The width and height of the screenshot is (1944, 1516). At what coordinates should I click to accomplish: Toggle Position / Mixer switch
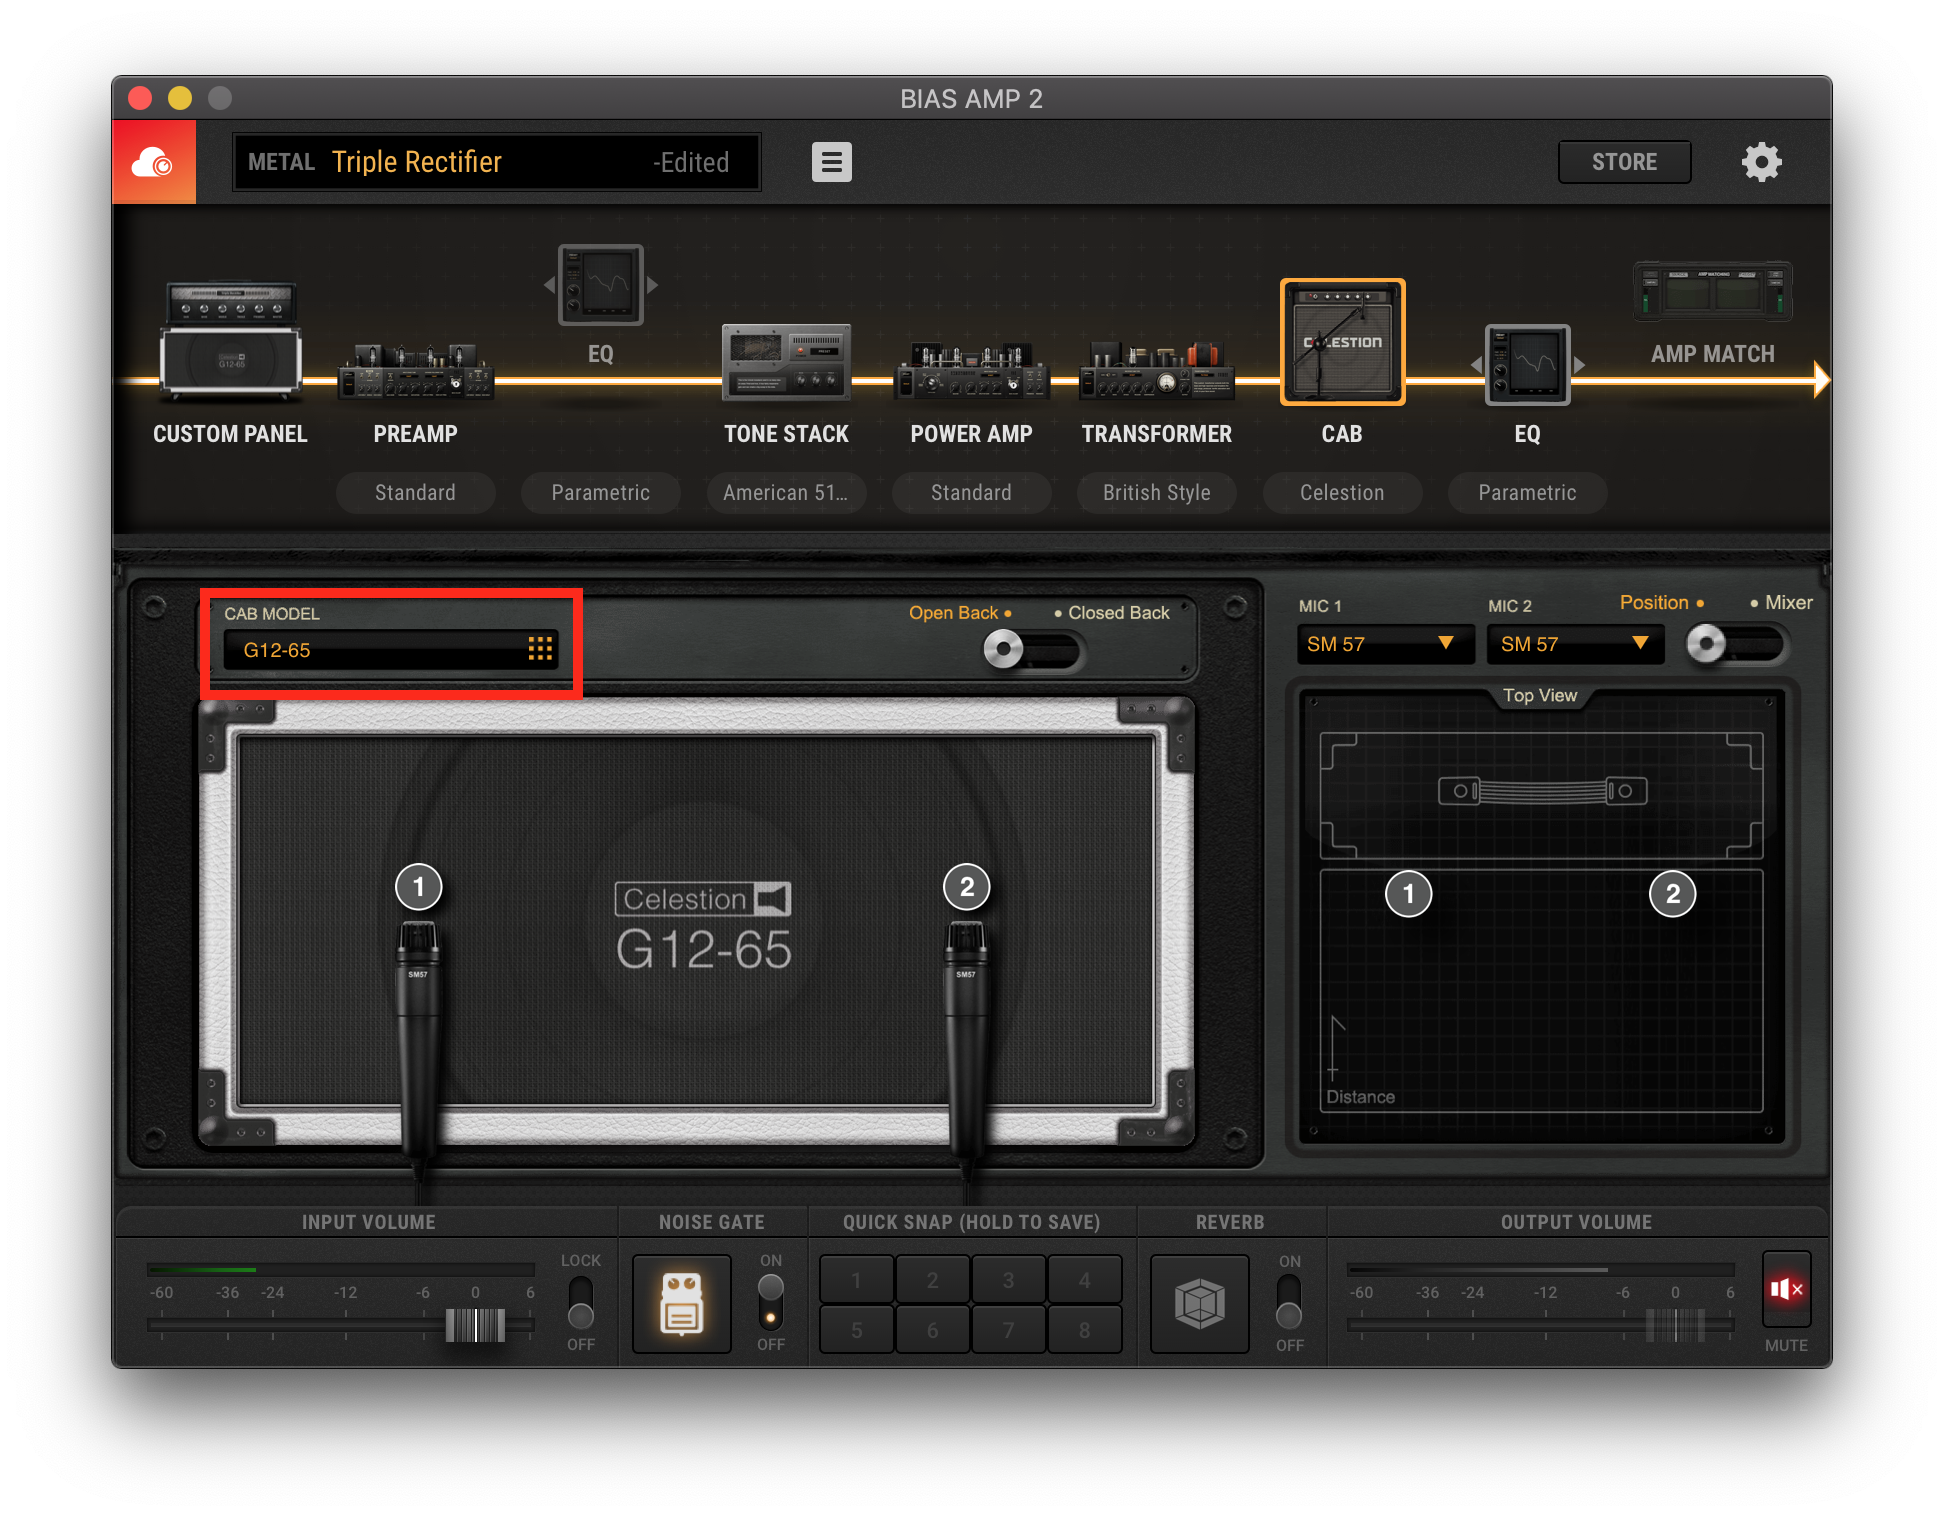(x=1735, y=644)
